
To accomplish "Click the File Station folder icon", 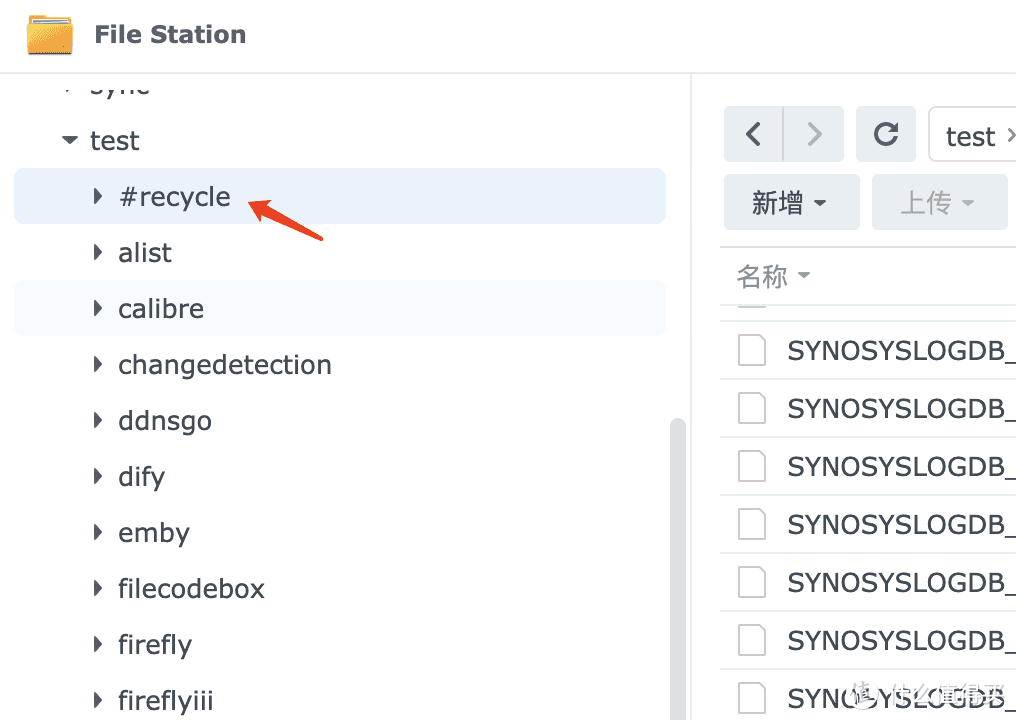I will coord(49,35).
